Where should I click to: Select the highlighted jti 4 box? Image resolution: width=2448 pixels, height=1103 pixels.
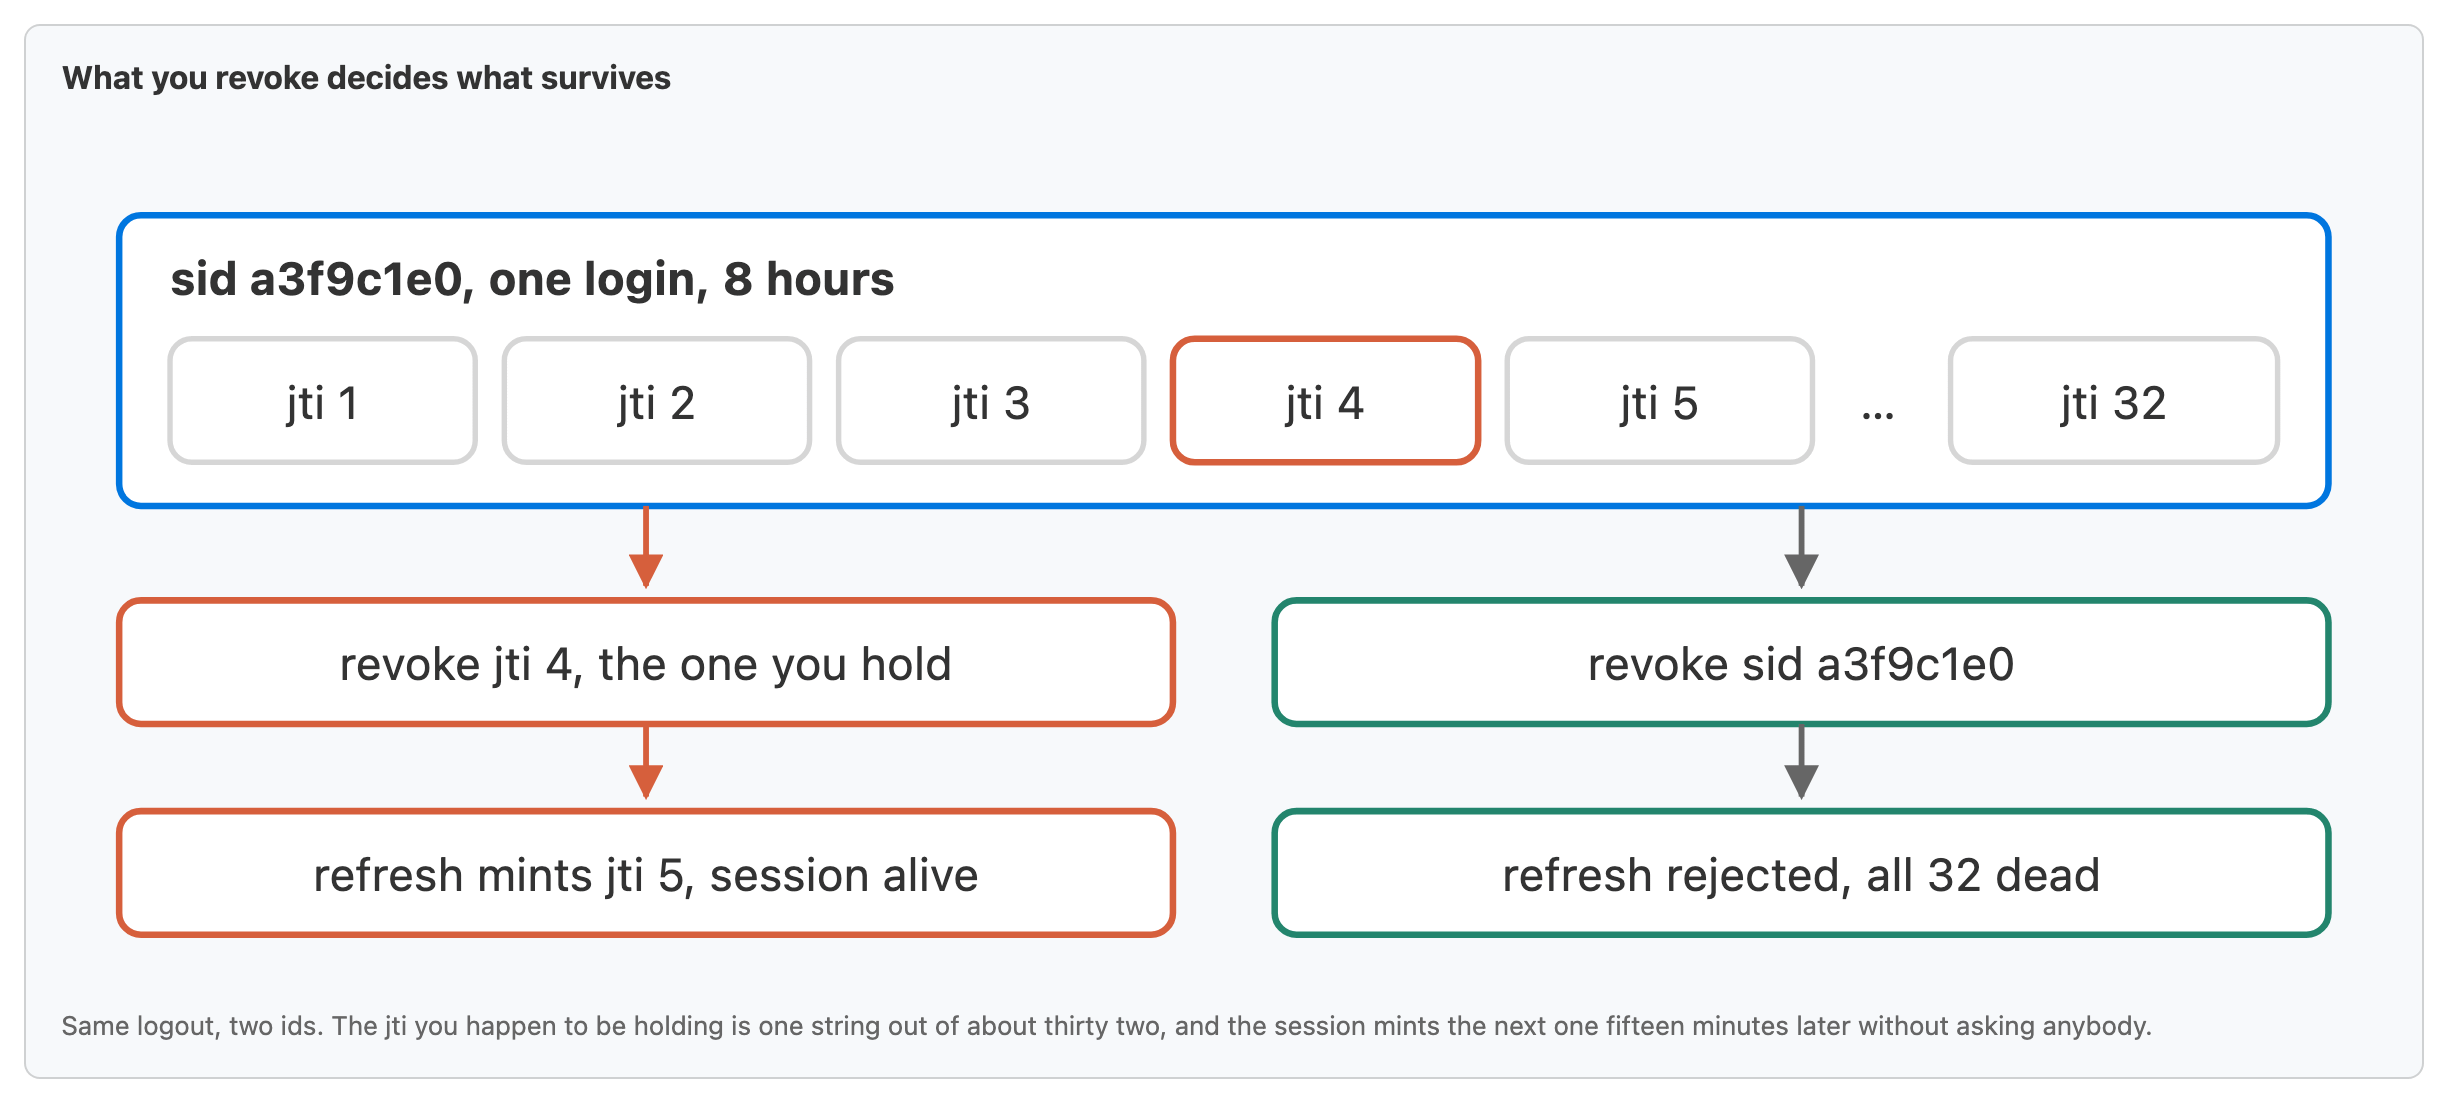[1325, 401]
